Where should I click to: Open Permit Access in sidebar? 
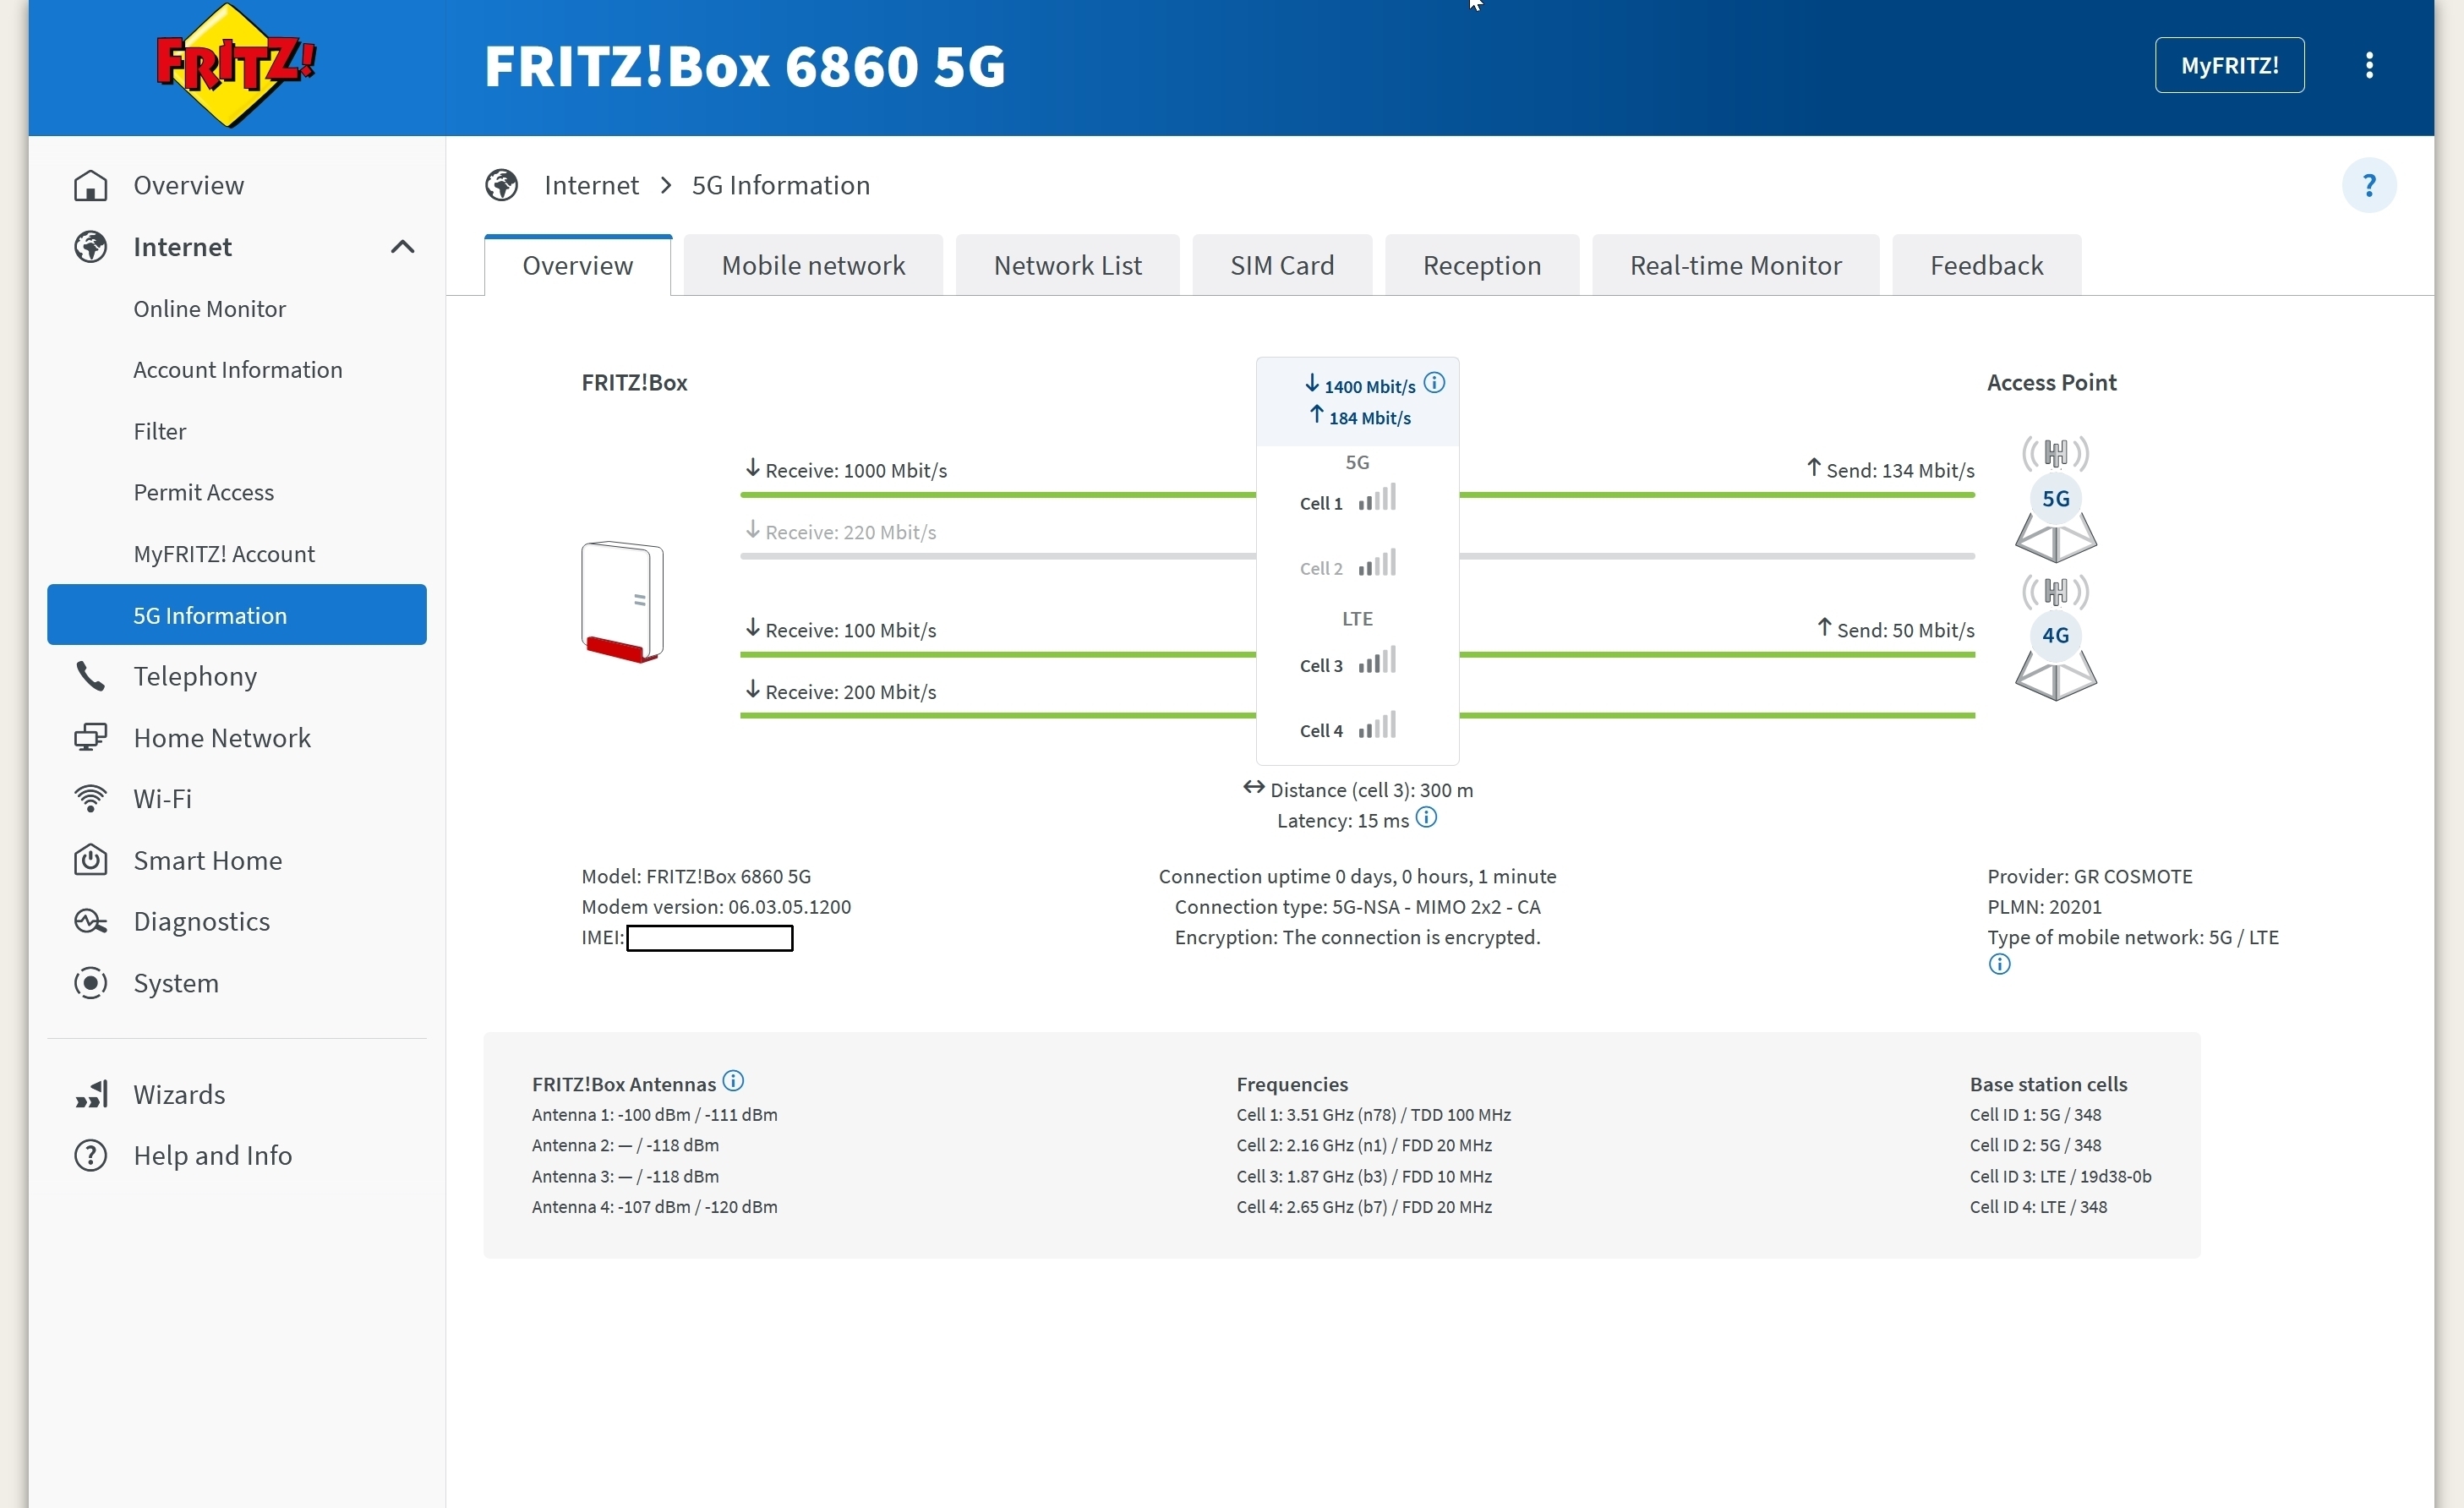[x=204, y=492]
